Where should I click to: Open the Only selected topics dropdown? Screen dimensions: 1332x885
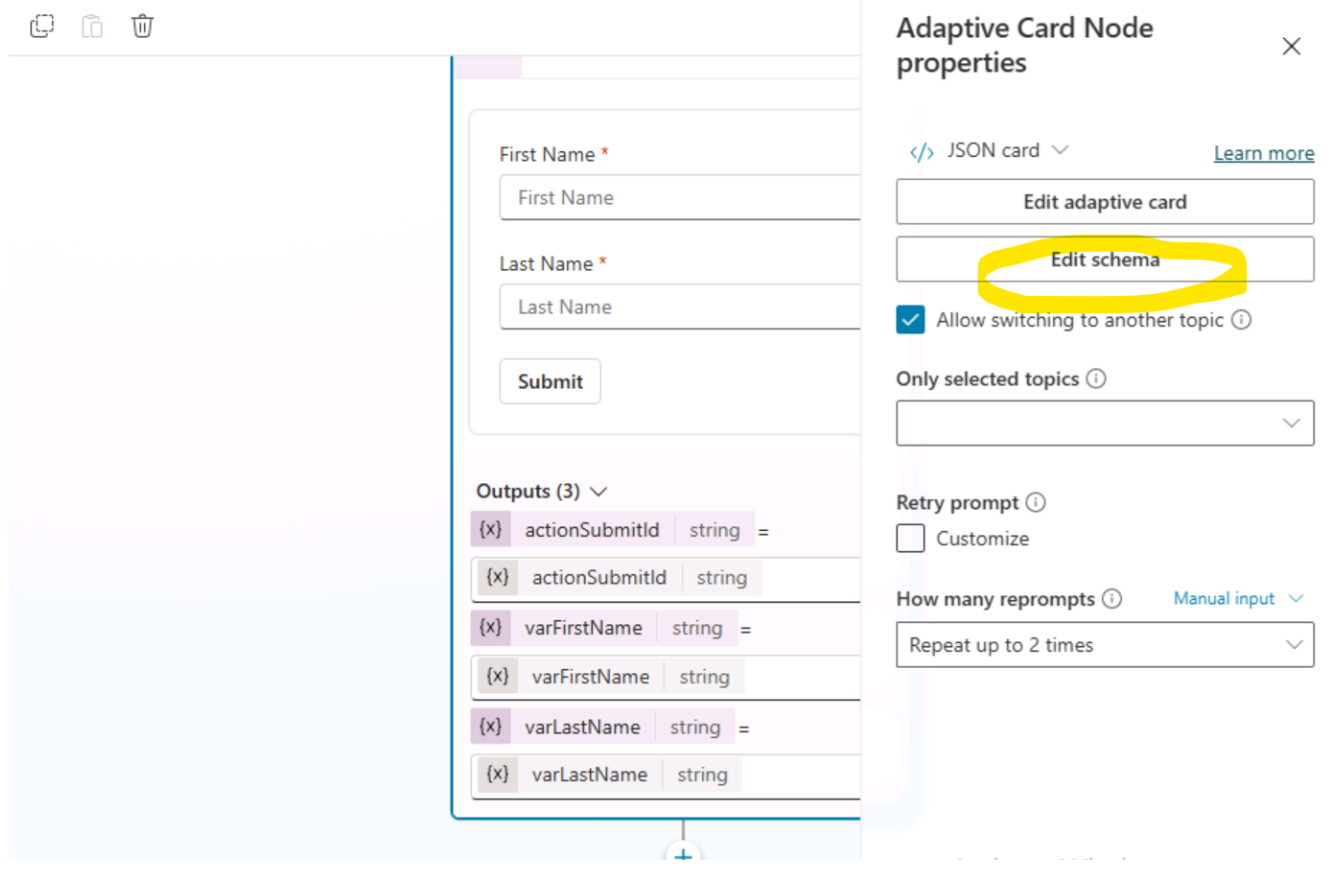(1104, 423)
